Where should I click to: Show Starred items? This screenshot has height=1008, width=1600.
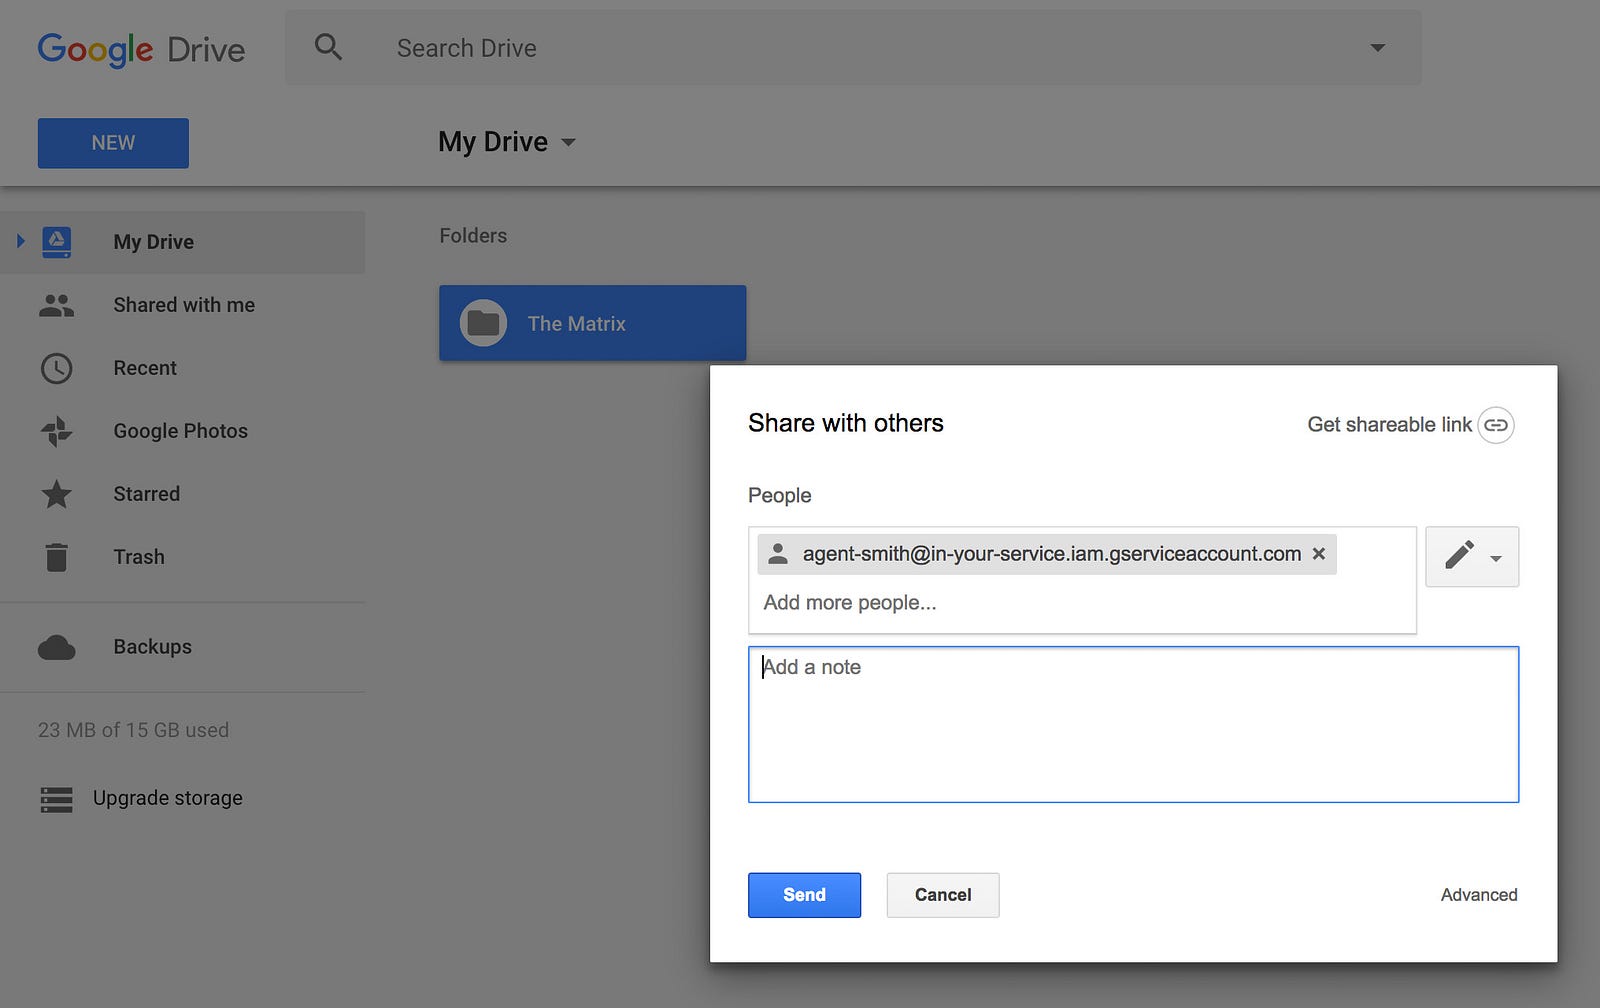point(147,494)
